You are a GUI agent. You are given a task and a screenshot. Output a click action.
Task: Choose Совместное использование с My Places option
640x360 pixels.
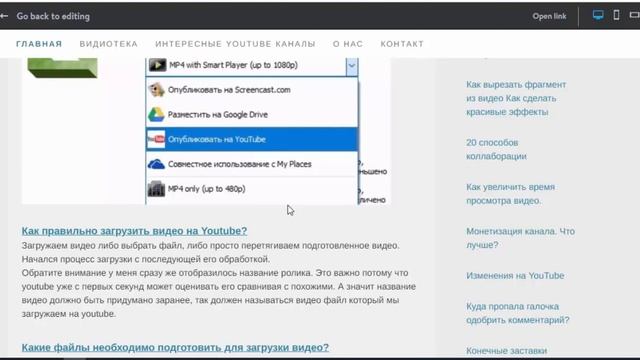252,164
